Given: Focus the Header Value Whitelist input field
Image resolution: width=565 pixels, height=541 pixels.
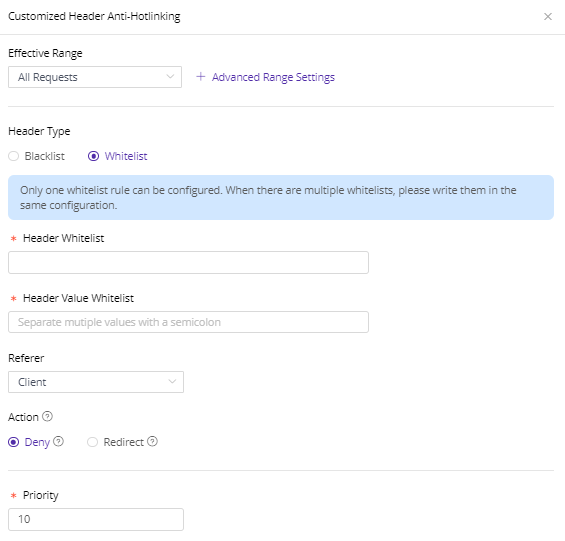Looking at the screenshot, I should (188, 322).
